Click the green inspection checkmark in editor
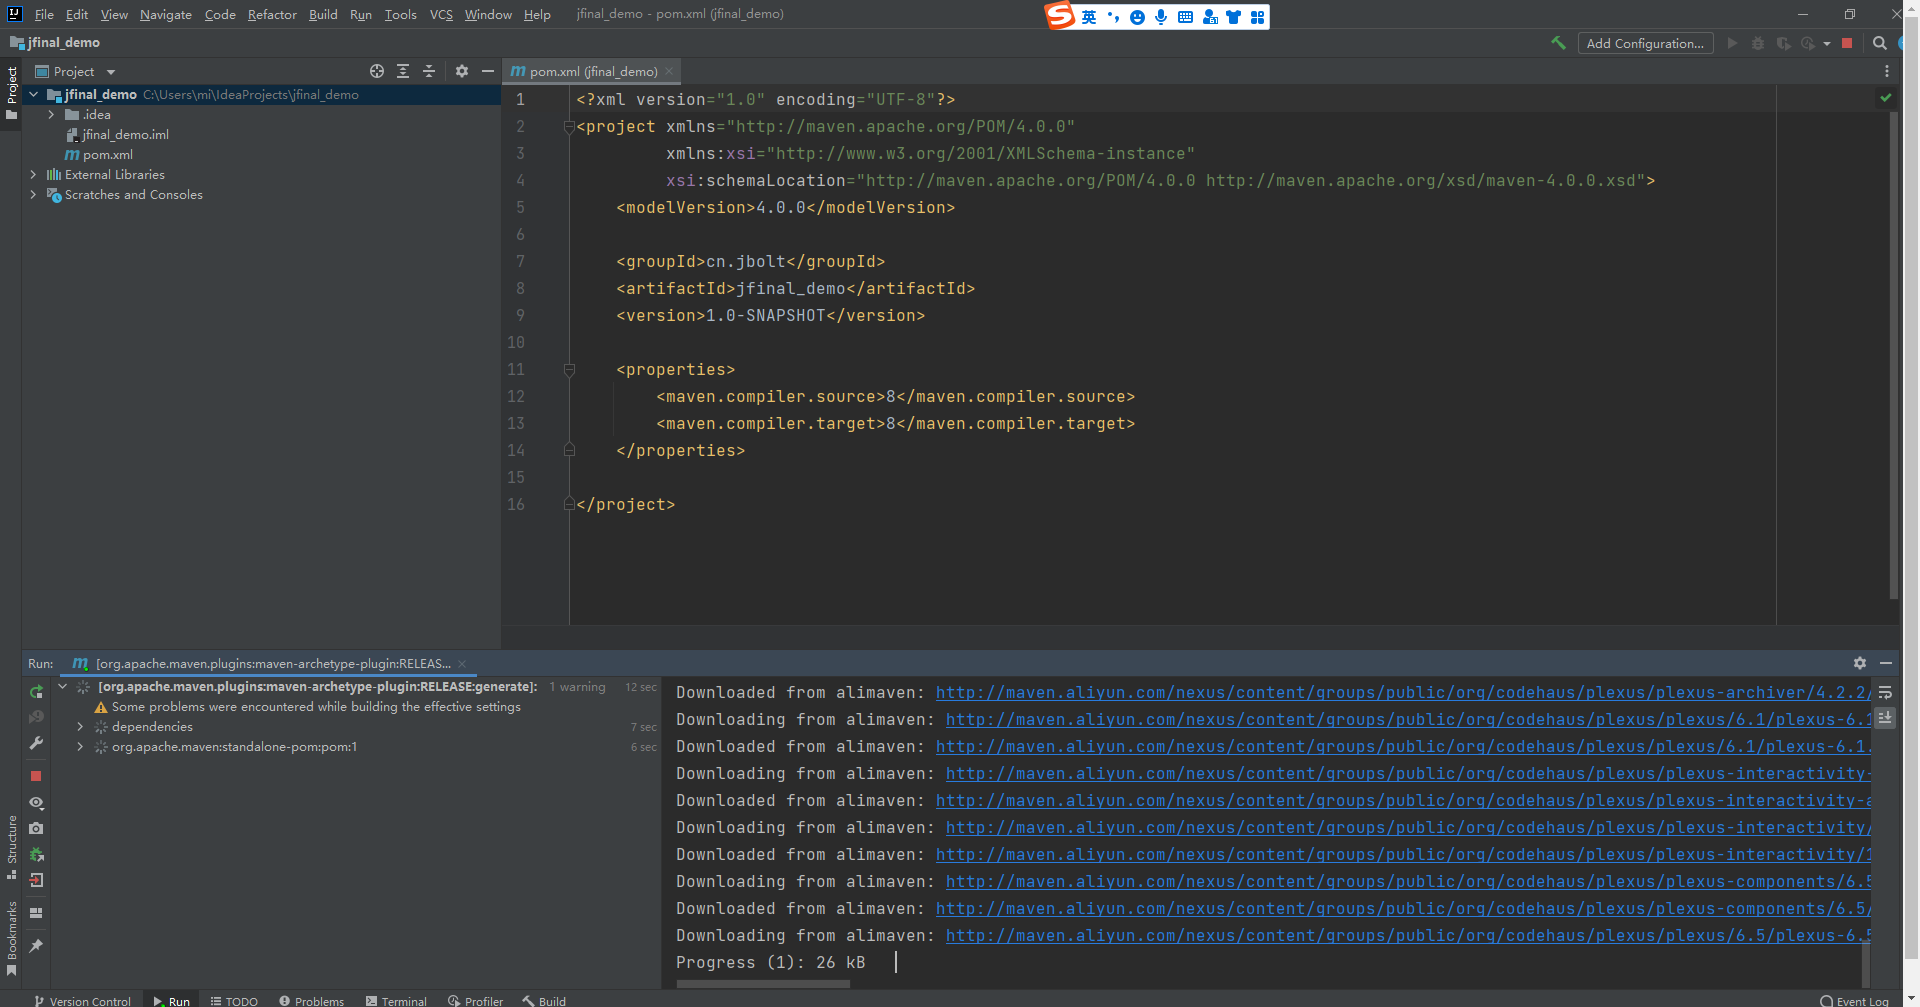Viewport: 1920px width, 1007px height. click(x=1885, y=98)
